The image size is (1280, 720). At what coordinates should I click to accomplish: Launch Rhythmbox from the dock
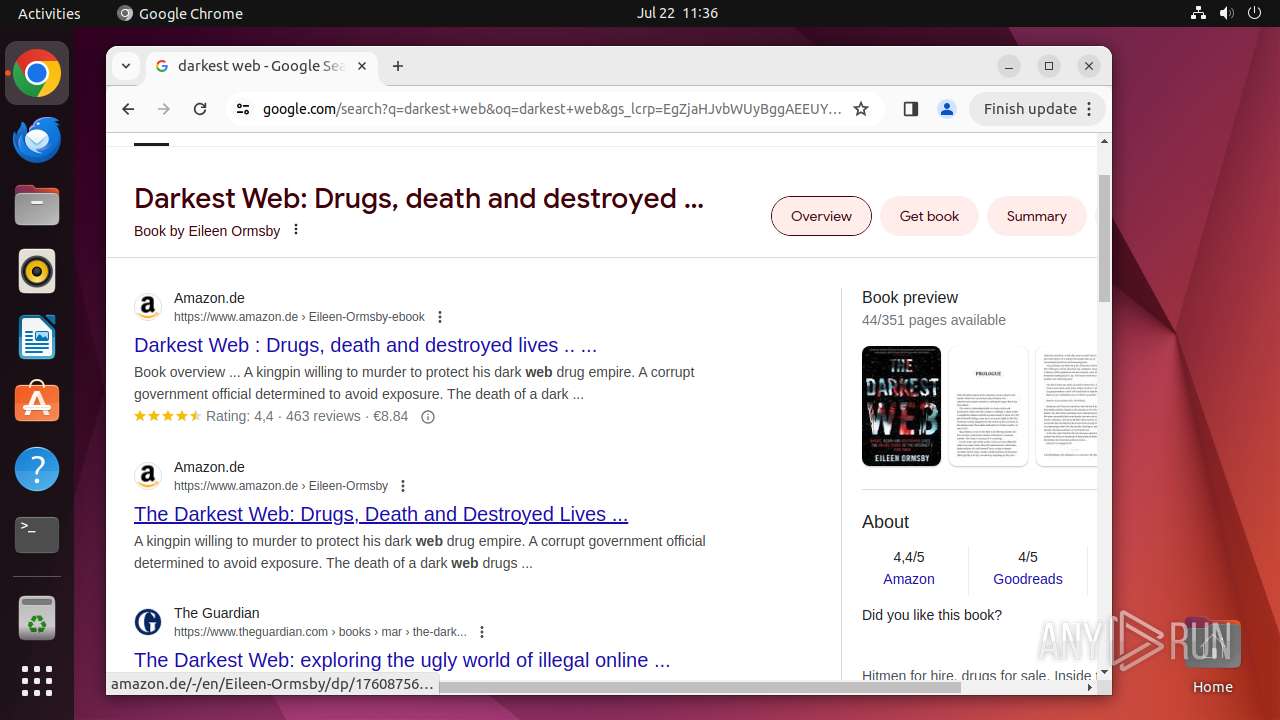point(37,272)
